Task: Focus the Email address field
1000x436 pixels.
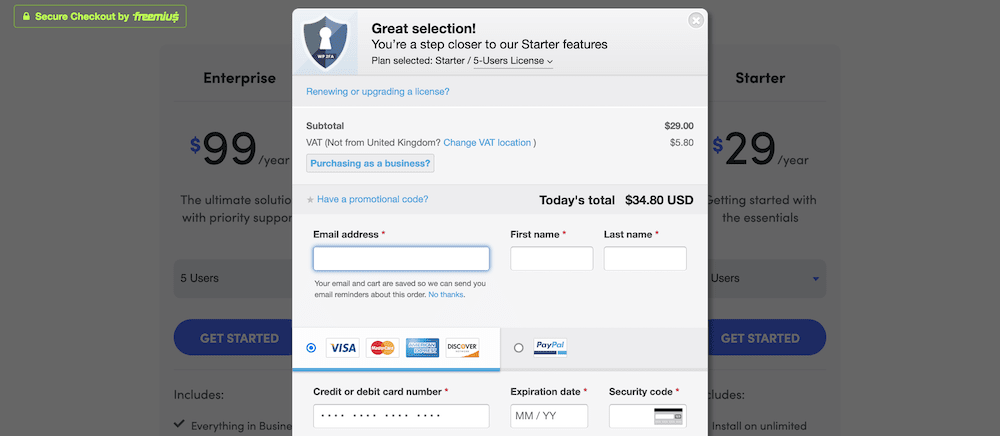Action: point(401,259)
